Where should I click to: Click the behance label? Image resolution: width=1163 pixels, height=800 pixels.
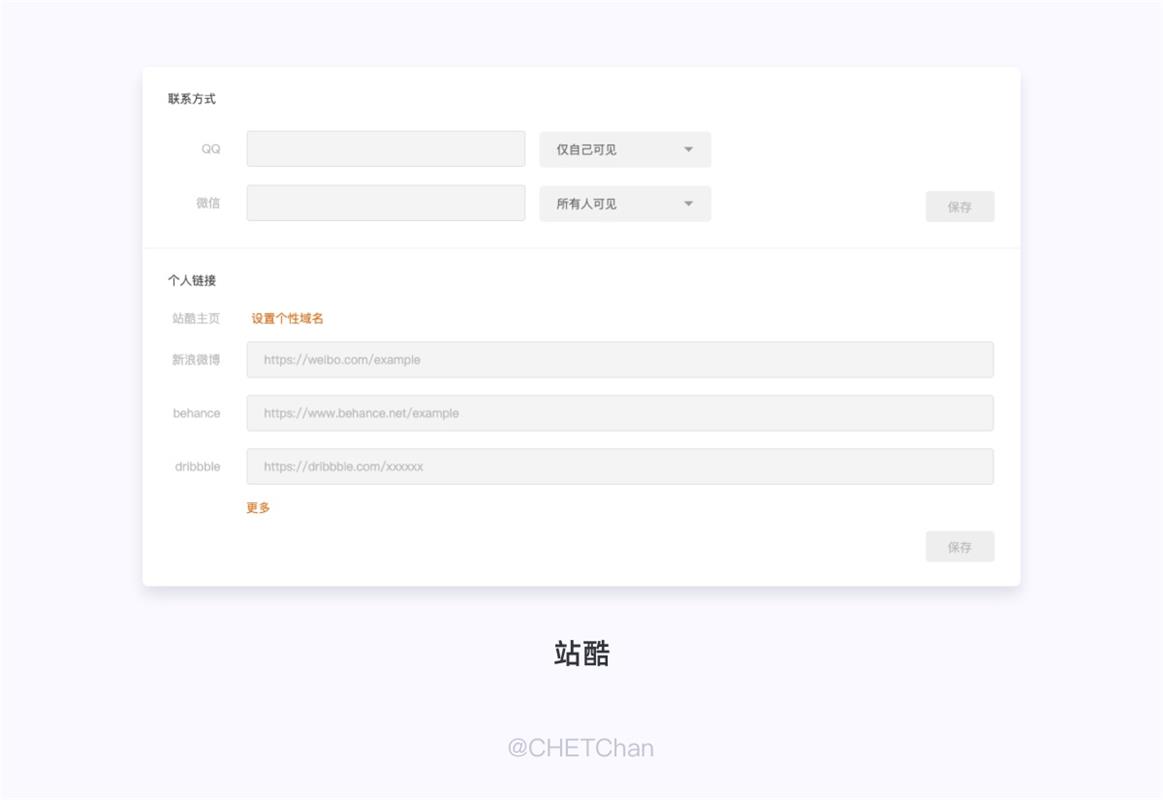coord(197,413)
